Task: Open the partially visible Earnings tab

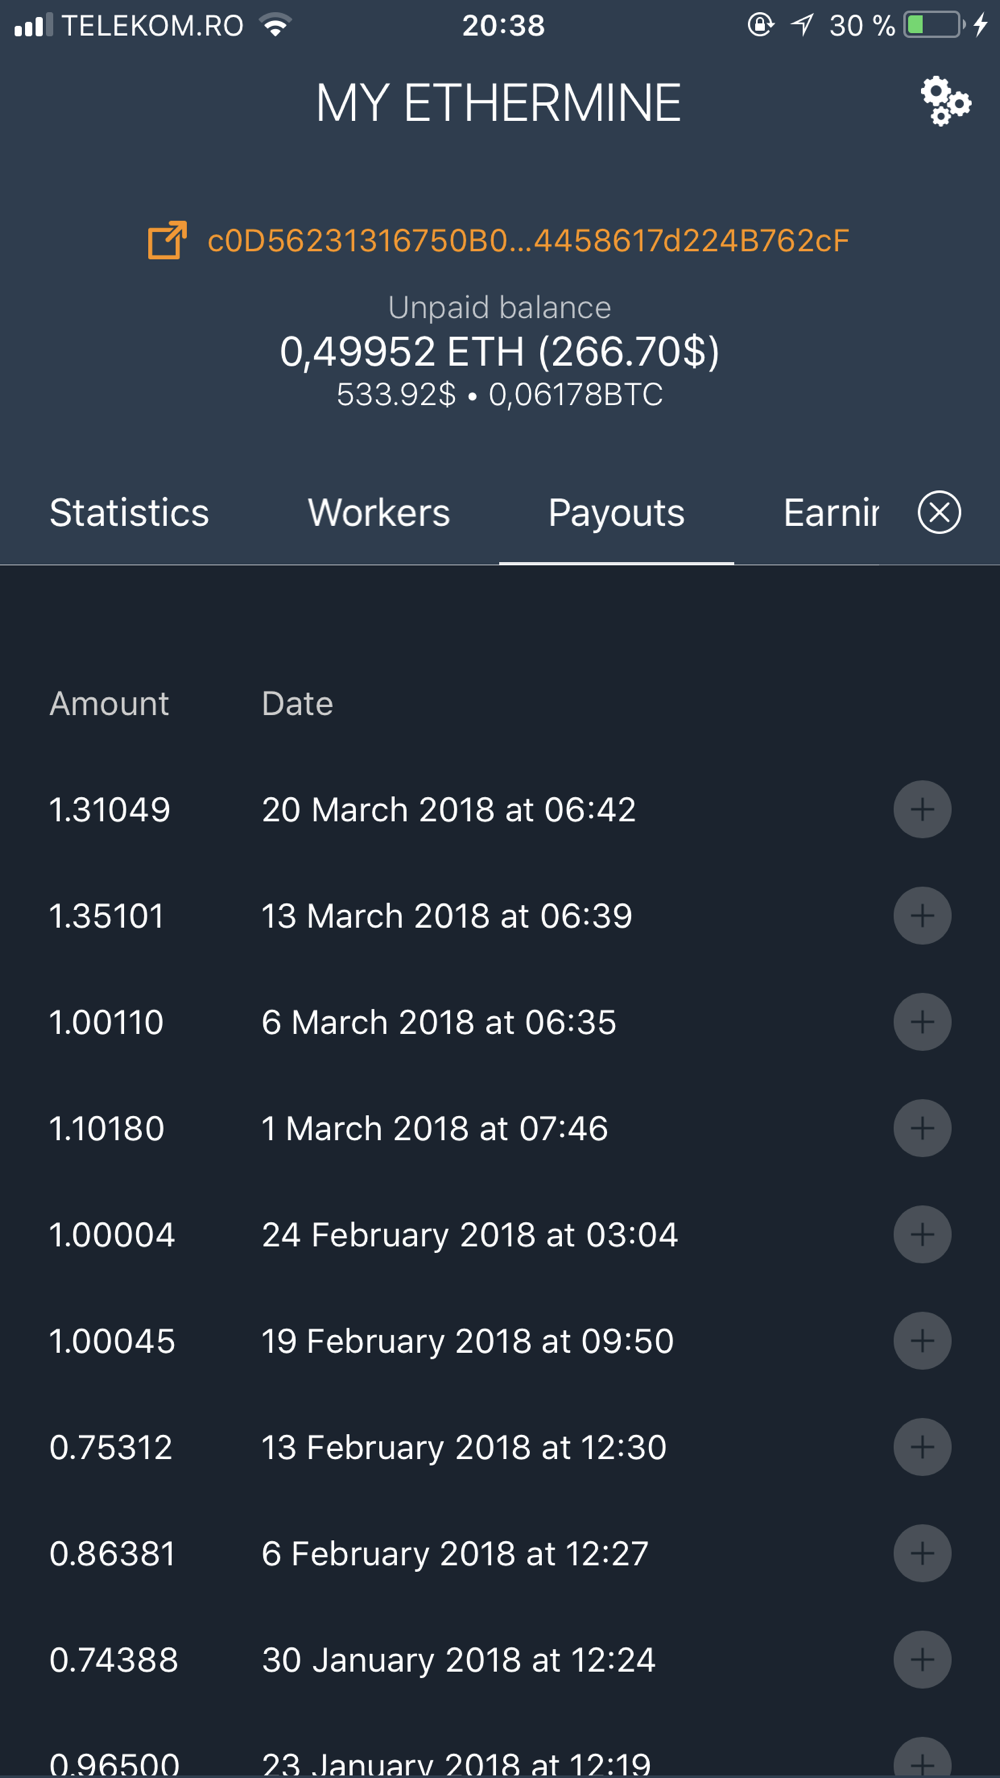Action: [831, 512]
